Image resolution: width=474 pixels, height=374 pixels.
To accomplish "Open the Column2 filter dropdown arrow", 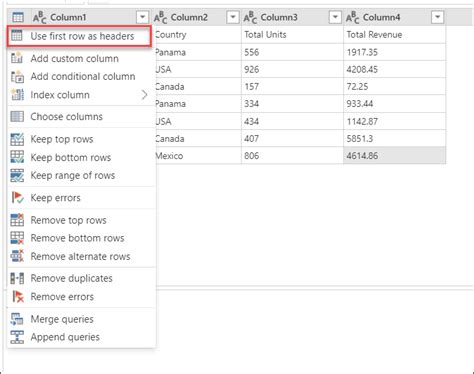I will (233, 17).
